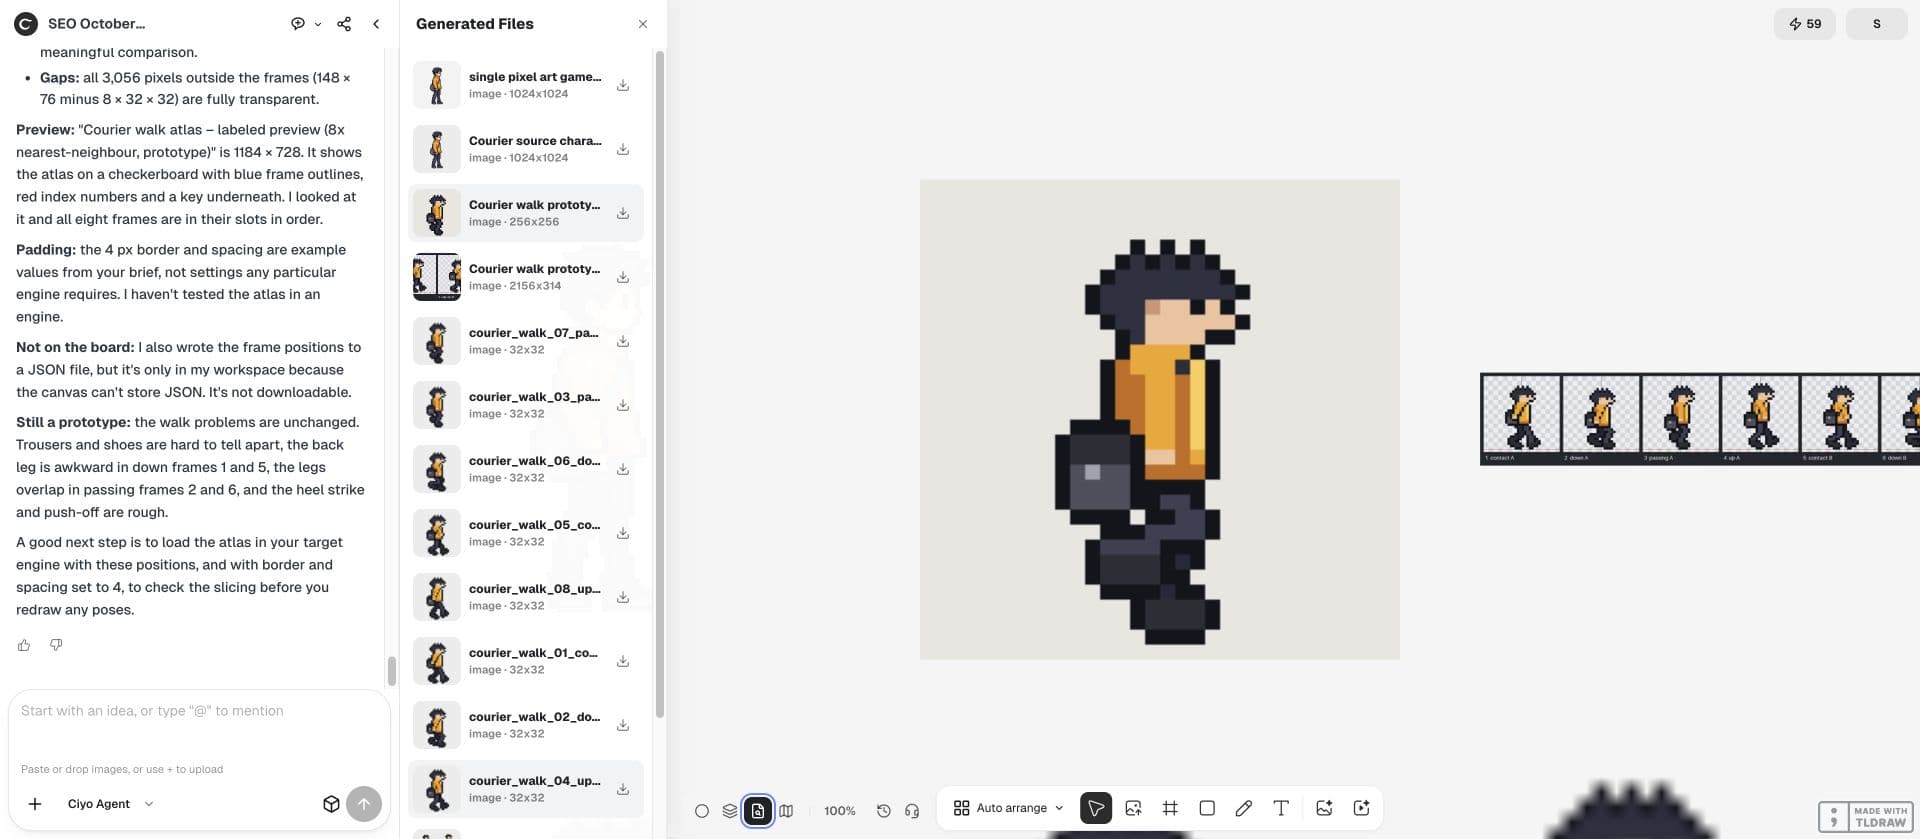The image size is (1920, 839).
Task: Toggle the generated files panel icon
Action: (758, 810)
